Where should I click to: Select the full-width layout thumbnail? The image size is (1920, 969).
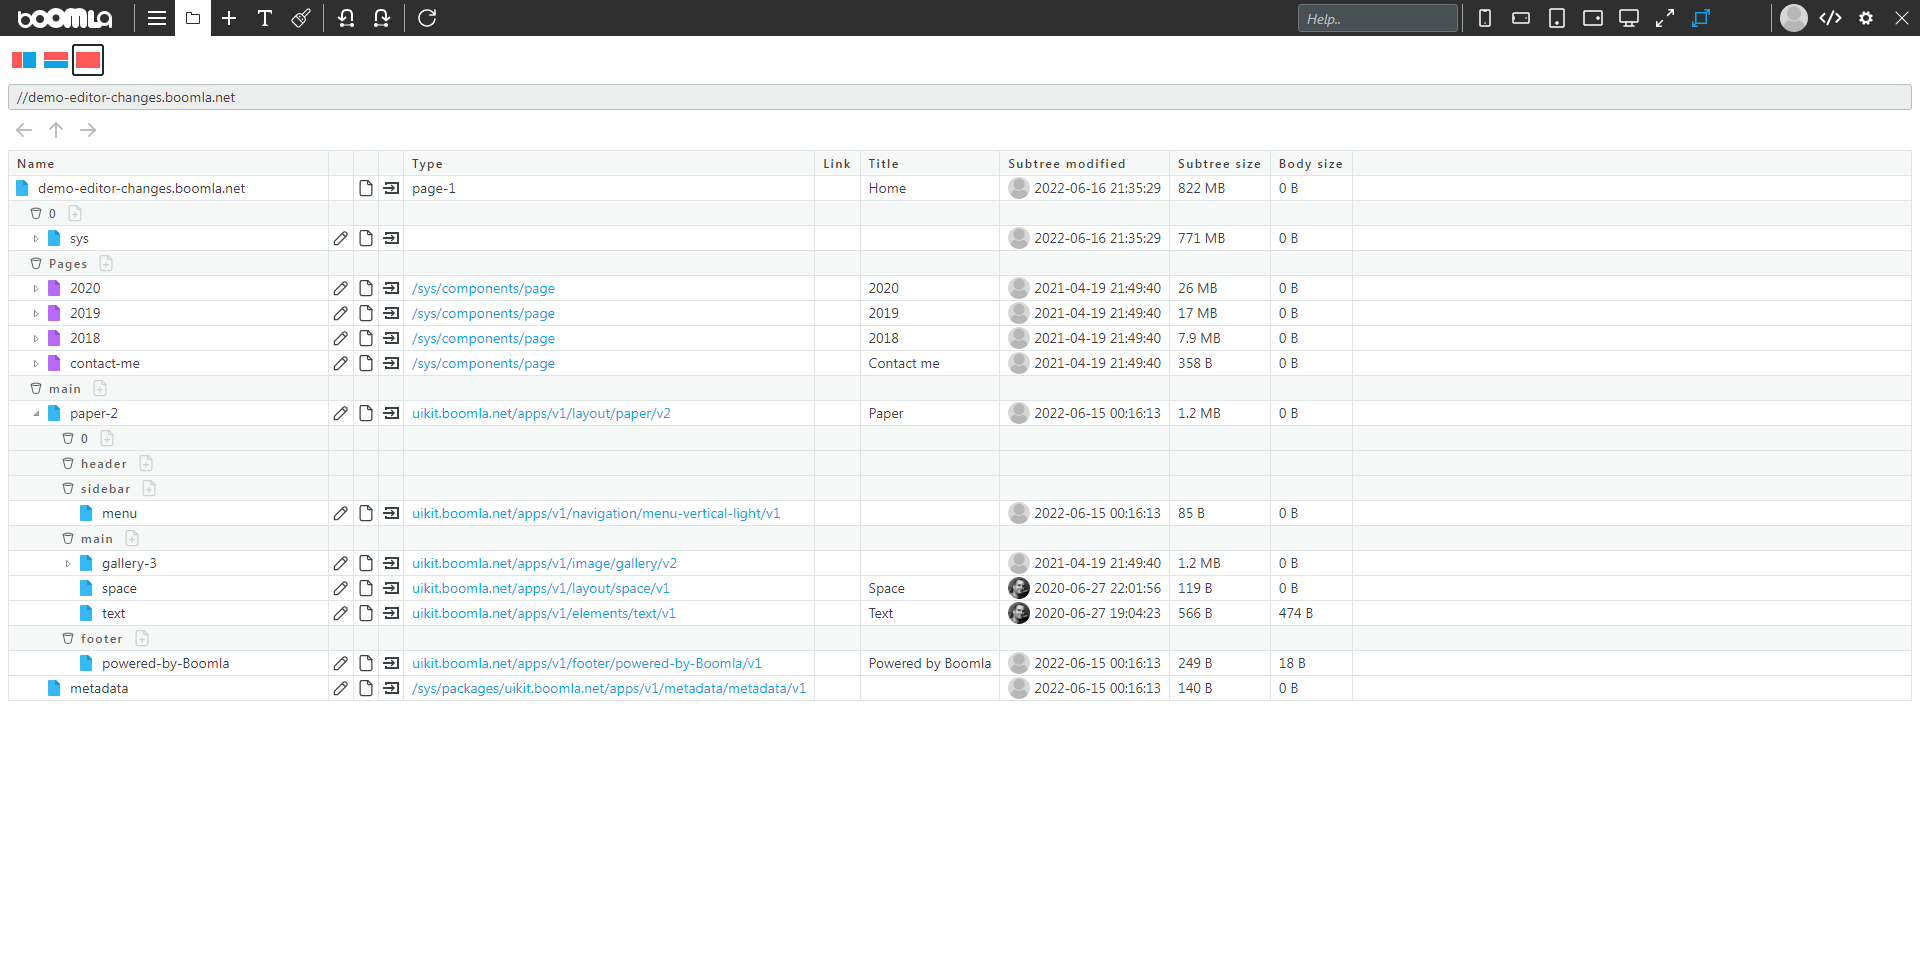pyautogui.click(x=88, y=60)
